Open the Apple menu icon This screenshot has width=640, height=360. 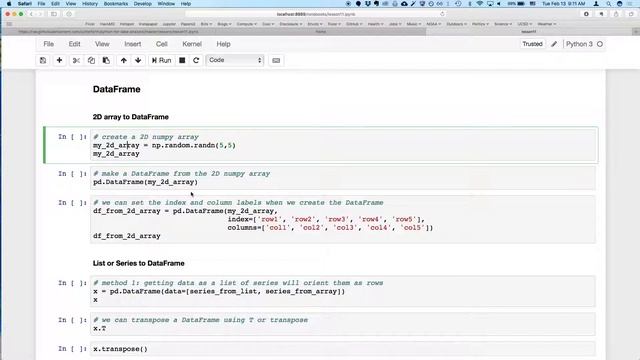coord(9,4)
